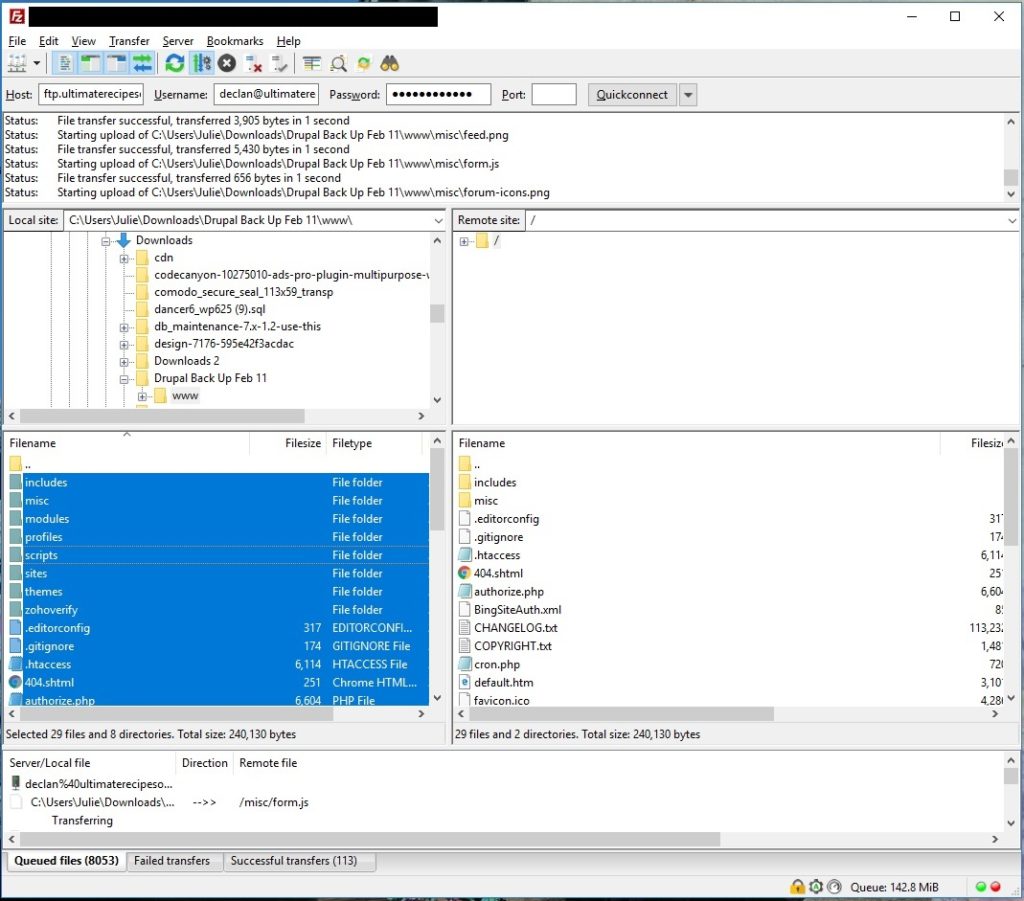Image resolution: width=1024 pixels, height=901 pixels.
Task: Disconnect from the current server
Action: [x=251, y=63]
